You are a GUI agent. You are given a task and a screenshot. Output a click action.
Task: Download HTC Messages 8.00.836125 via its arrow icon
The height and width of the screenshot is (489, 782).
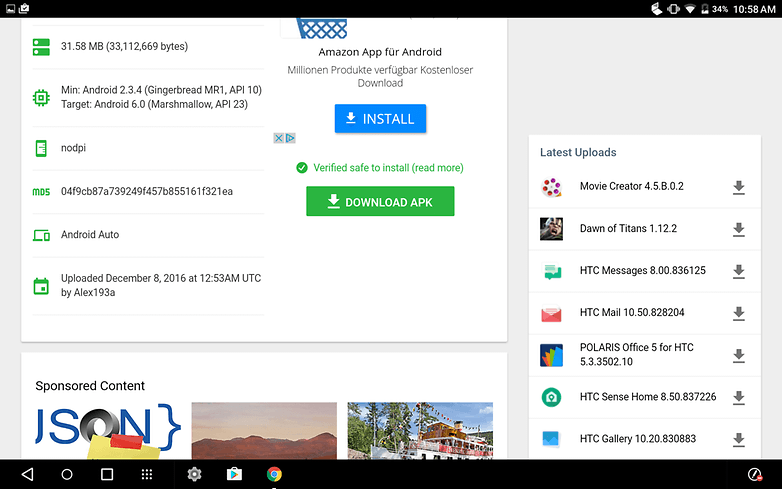(739, 271)
